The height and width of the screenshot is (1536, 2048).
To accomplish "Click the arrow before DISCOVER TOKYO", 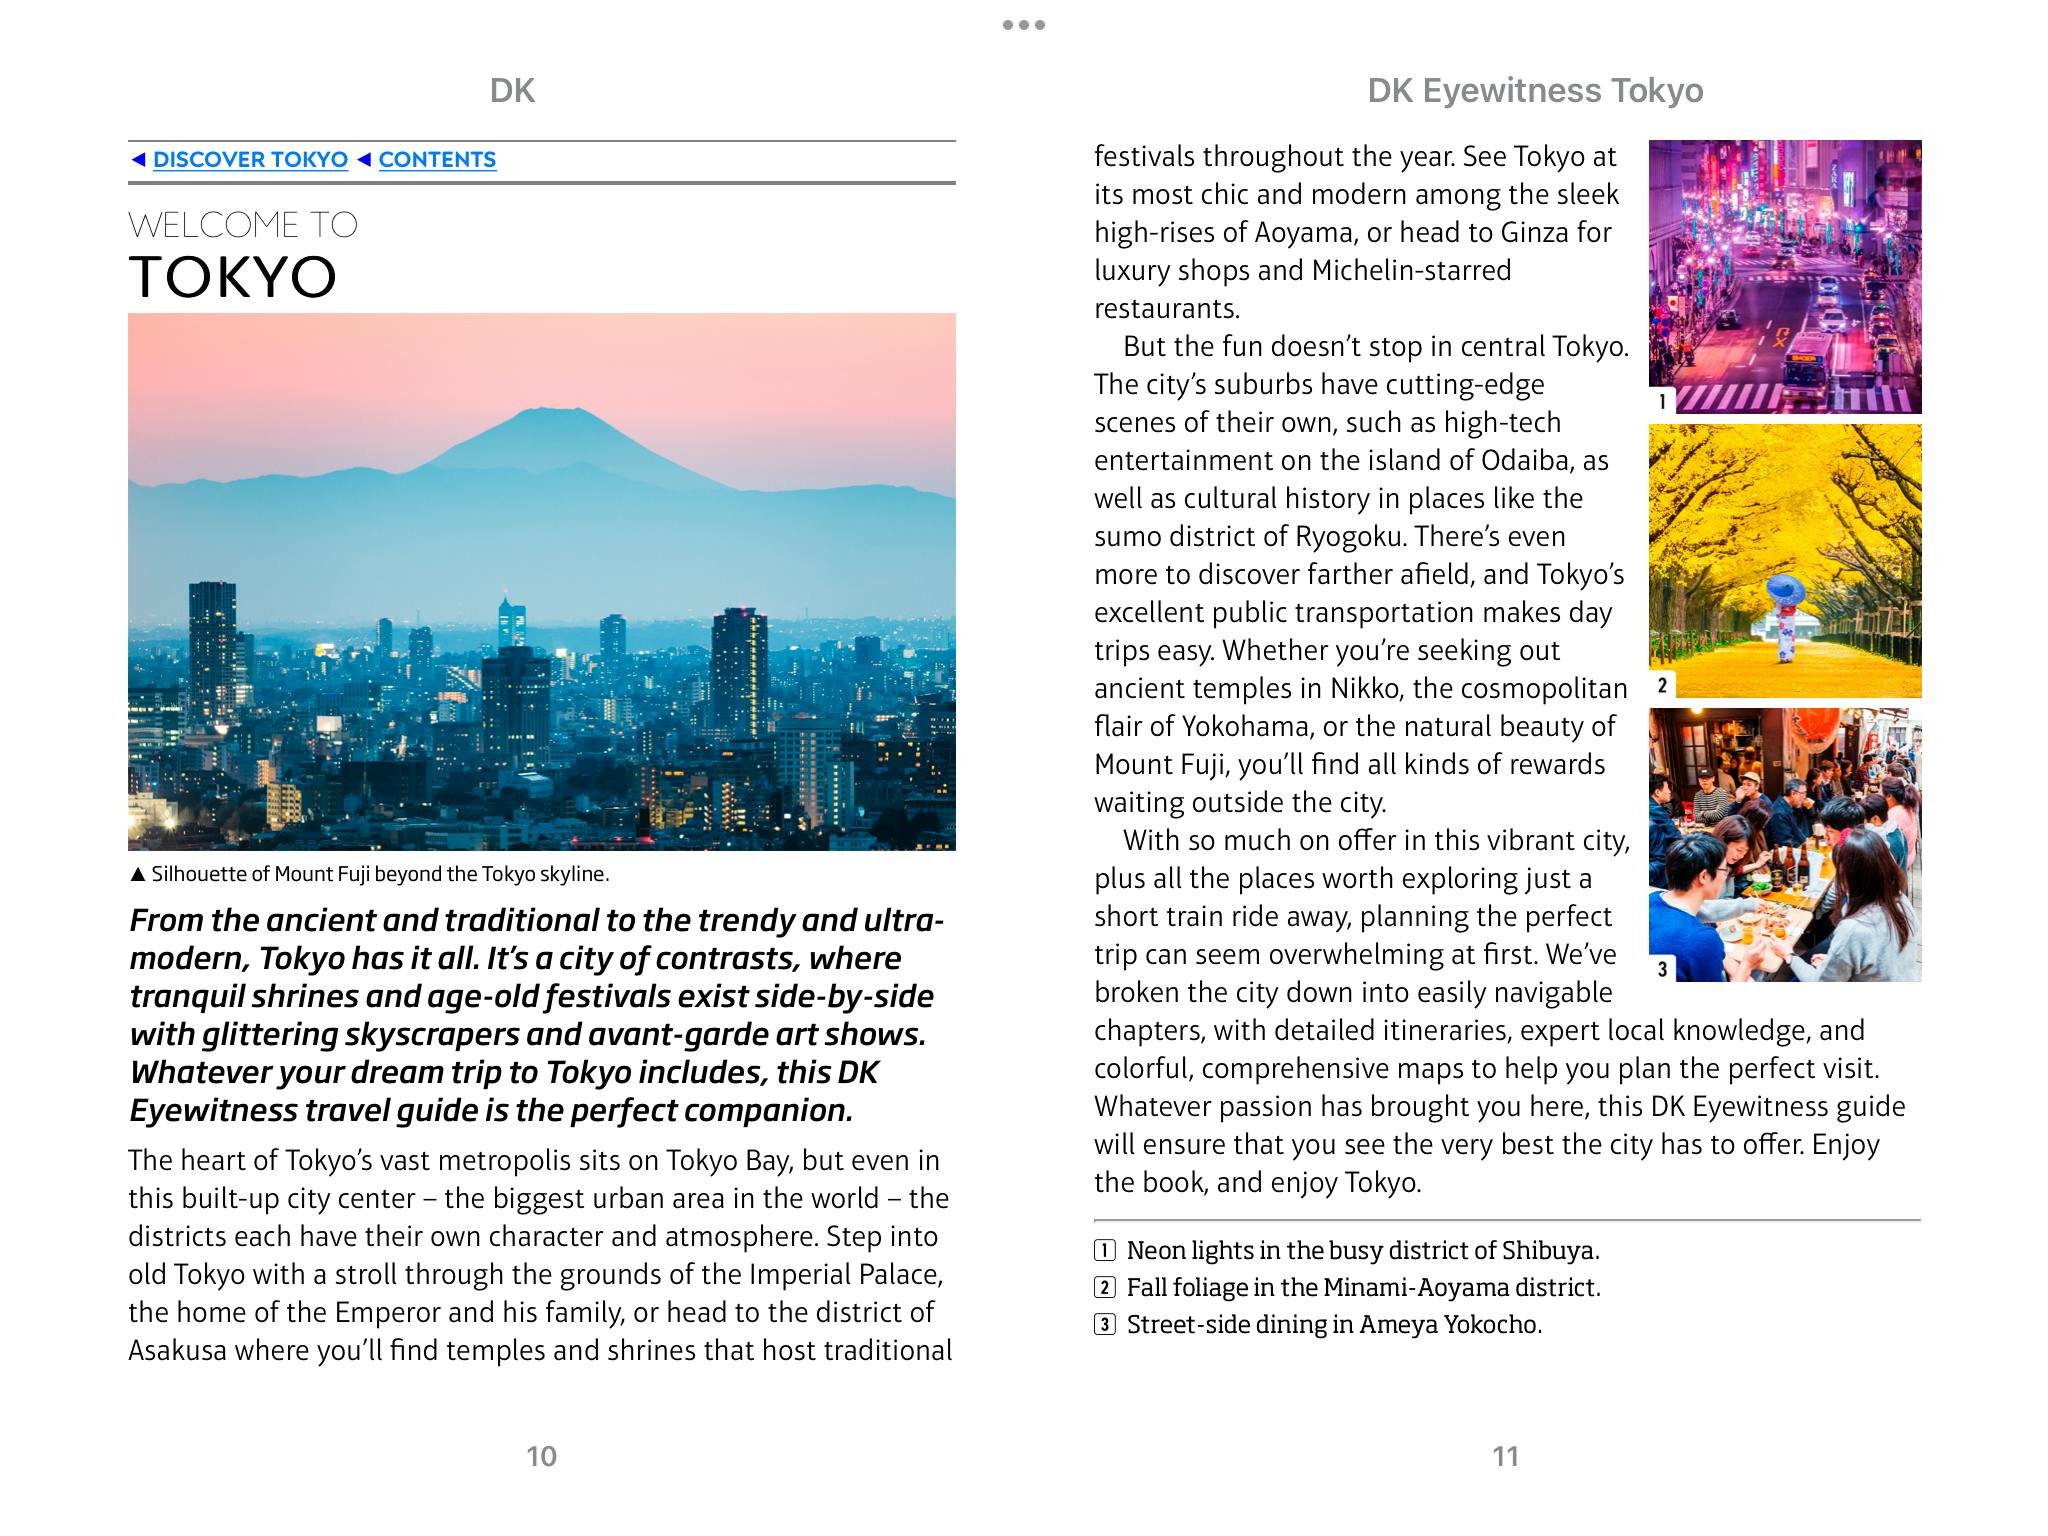I will [x=138, y=160].
